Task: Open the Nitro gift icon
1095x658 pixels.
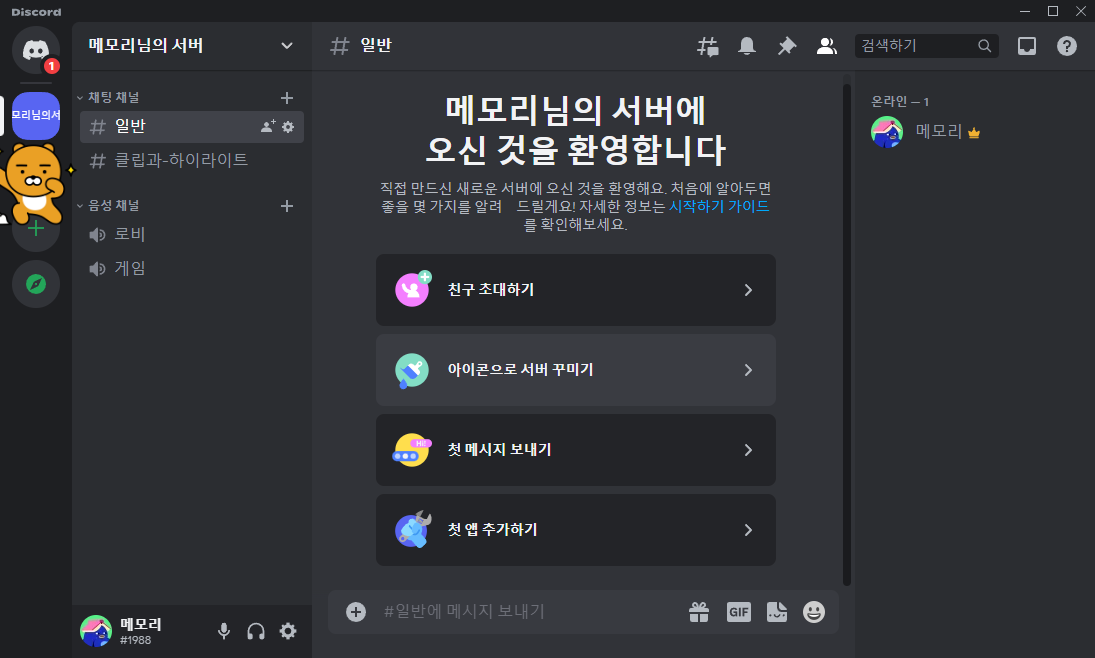Action: pyautogui.click(x=698, y=612)
